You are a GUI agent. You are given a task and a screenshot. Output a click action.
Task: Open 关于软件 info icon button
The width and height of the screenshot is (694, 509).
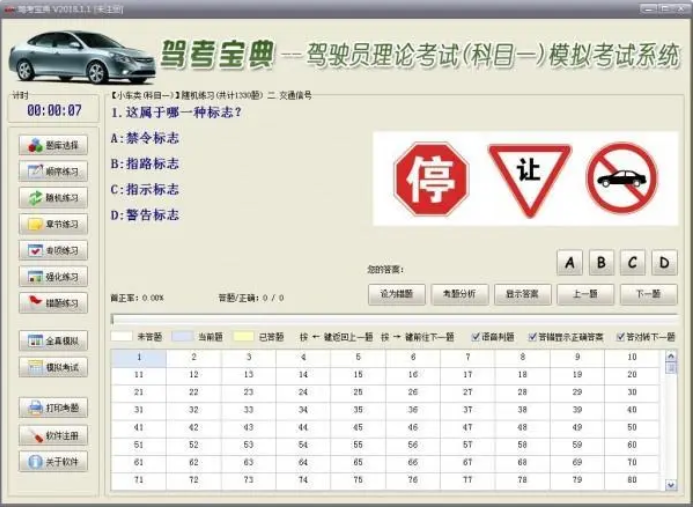pos(53,462)
